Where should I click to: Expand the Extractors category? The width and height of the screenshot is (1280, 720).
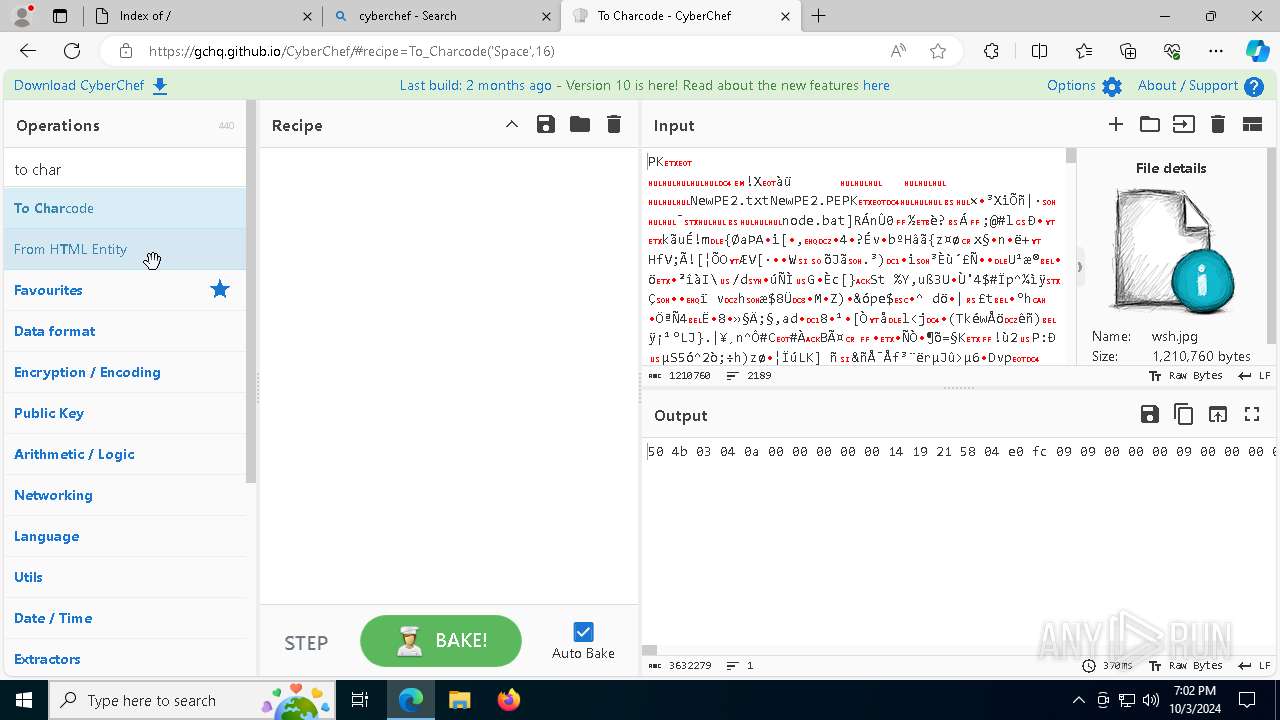point(125,658)
